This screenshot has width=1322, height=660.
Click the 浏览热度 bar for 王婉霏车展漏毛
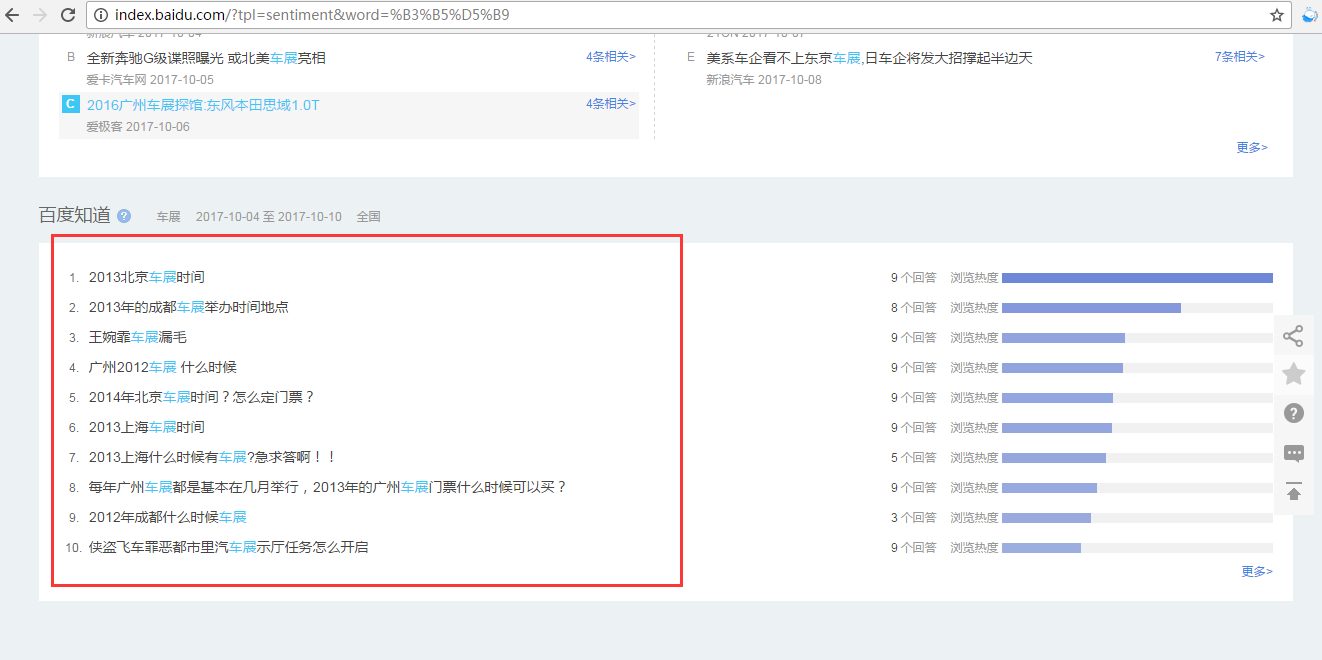pos(1137,338)
